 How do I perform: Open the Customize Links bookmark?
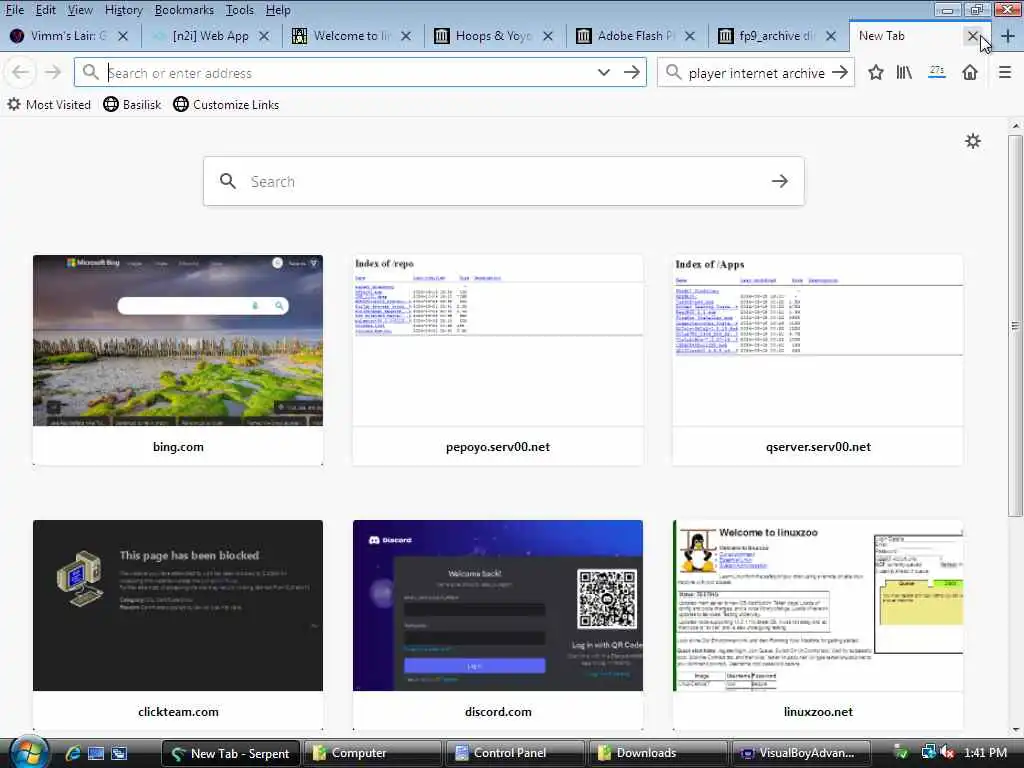[226, 104]
